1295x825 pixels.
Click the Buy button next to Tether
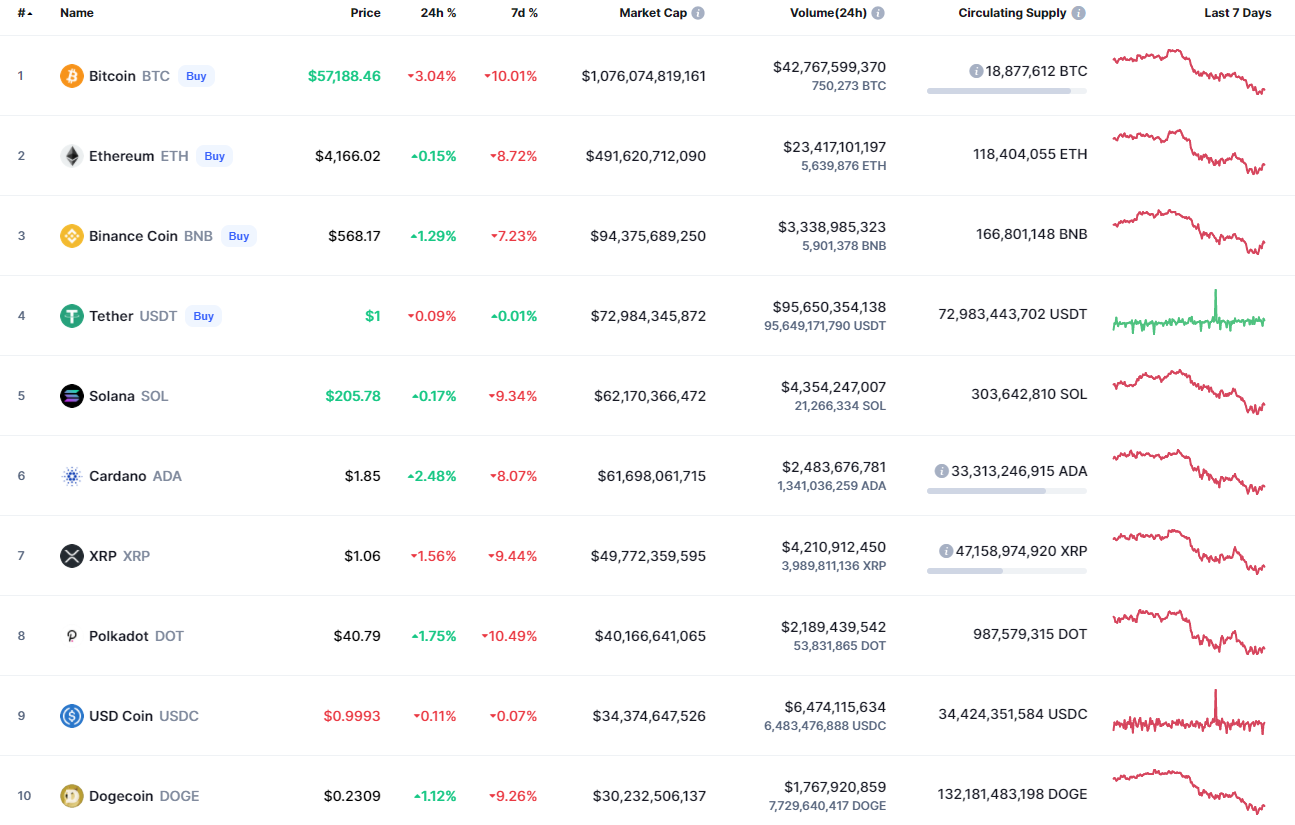coord(203,316)
